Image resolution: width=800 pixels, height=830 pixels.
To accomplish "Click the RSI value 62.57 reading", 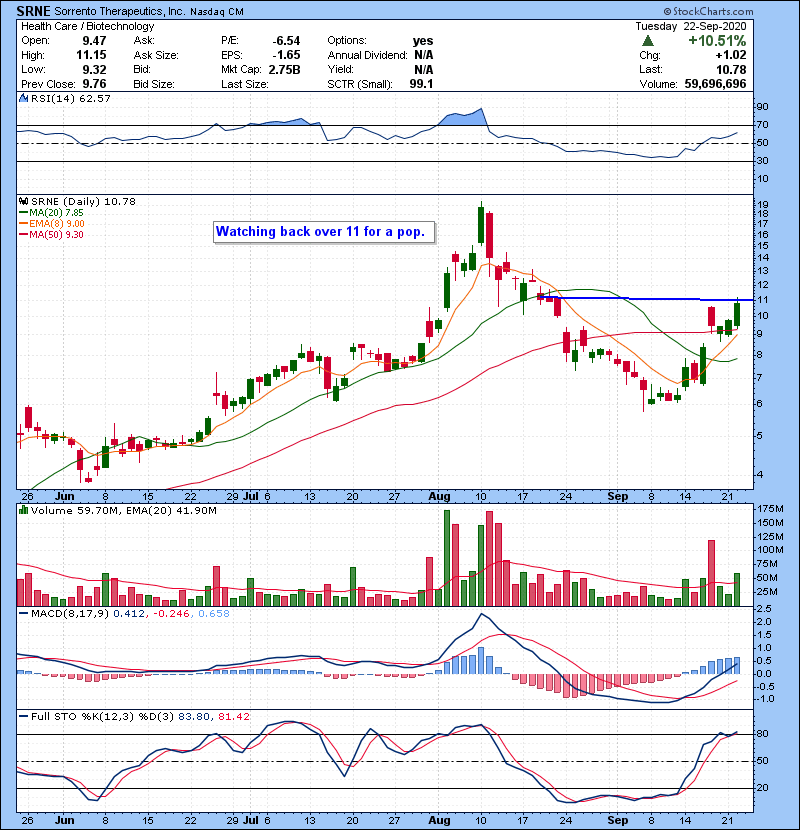I will click(x=93, y=98).
